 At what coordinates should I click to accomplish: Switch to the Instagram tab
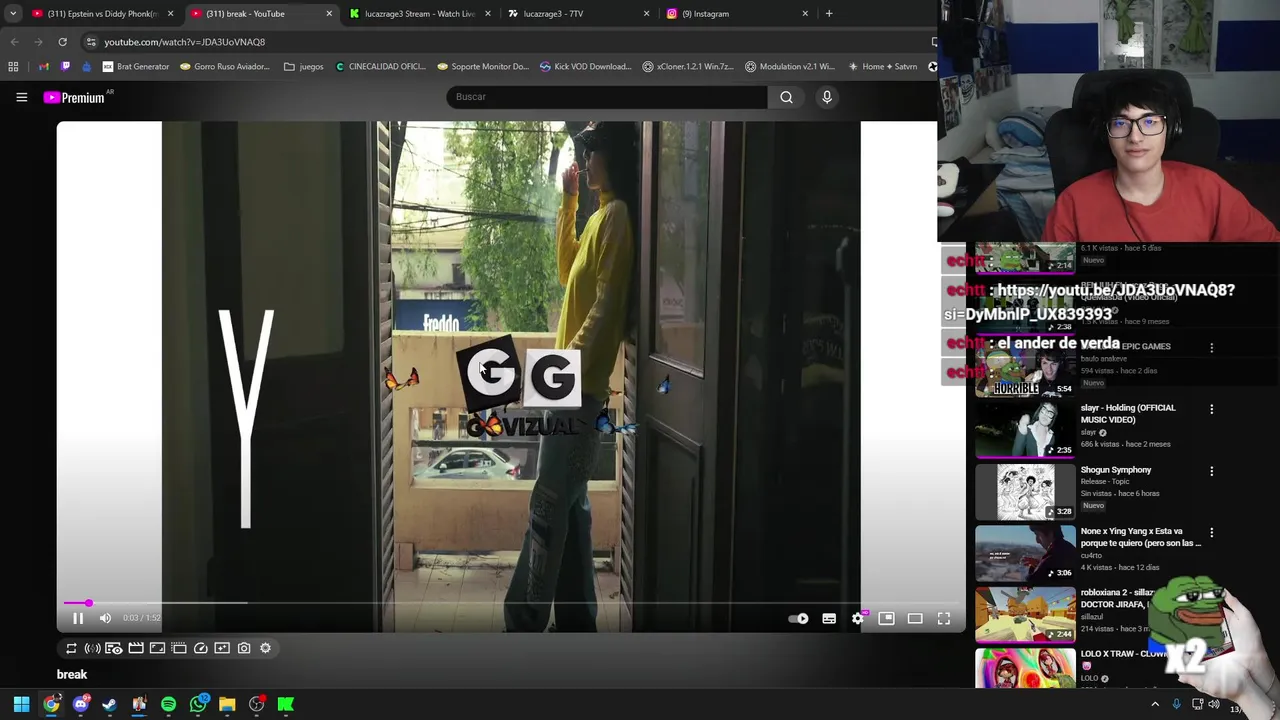click(737, 14)
